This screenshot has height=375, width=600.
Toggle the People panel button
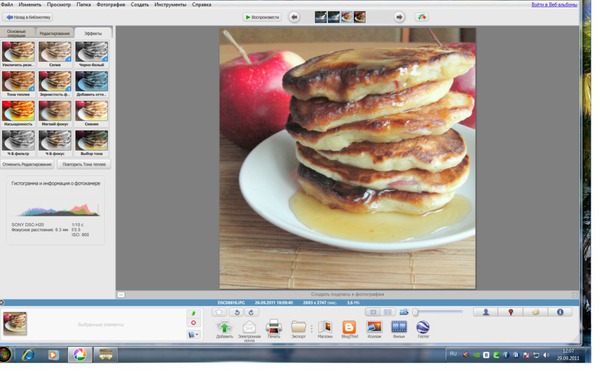(486, 312)
